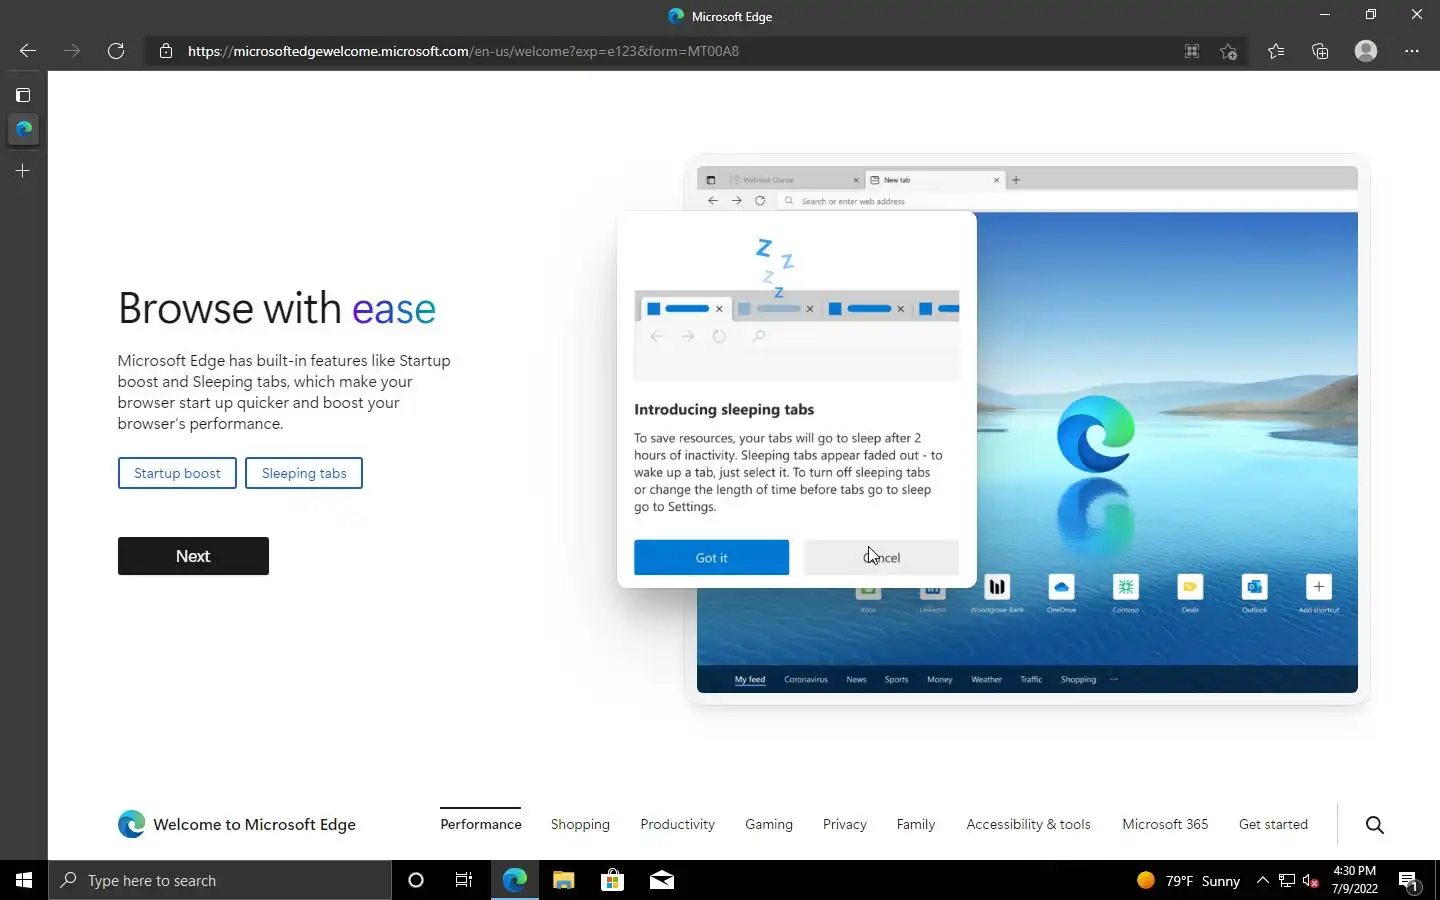Open a new tab with plus icon

[23, 171]
